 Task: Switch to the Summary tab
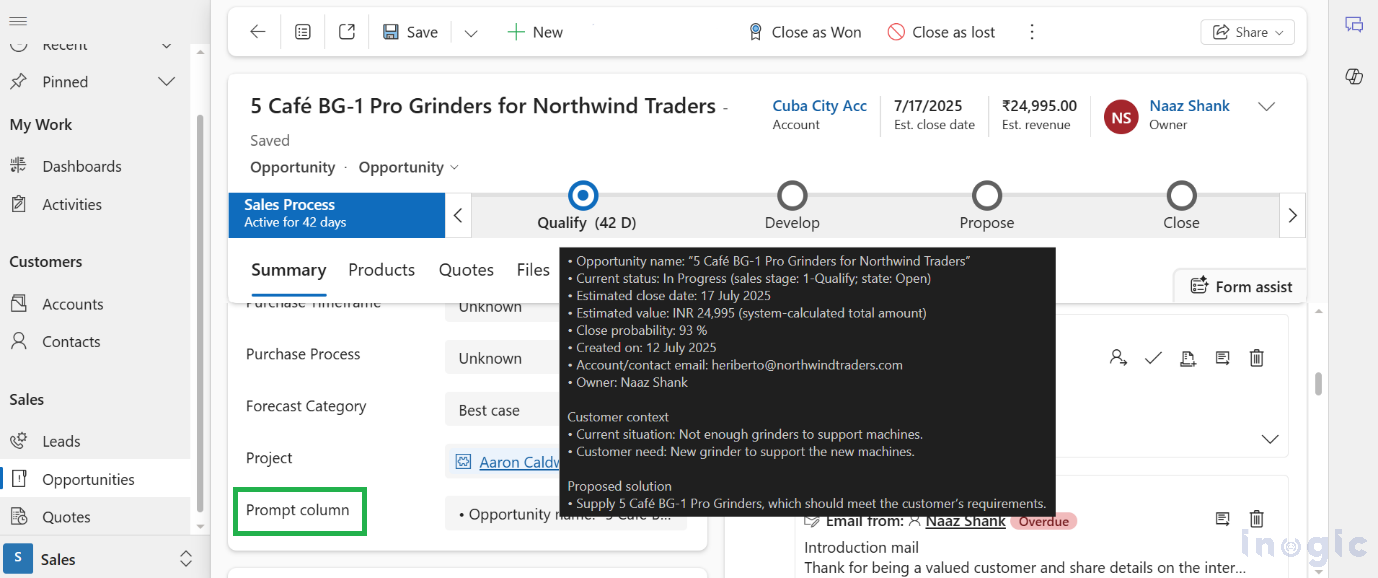288,270
